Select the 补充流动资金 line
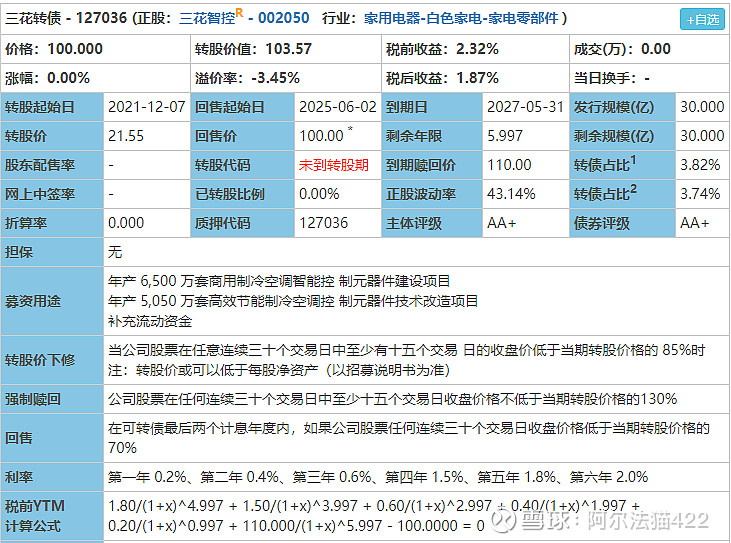This screenshot has width=731, height=543. 150,321
